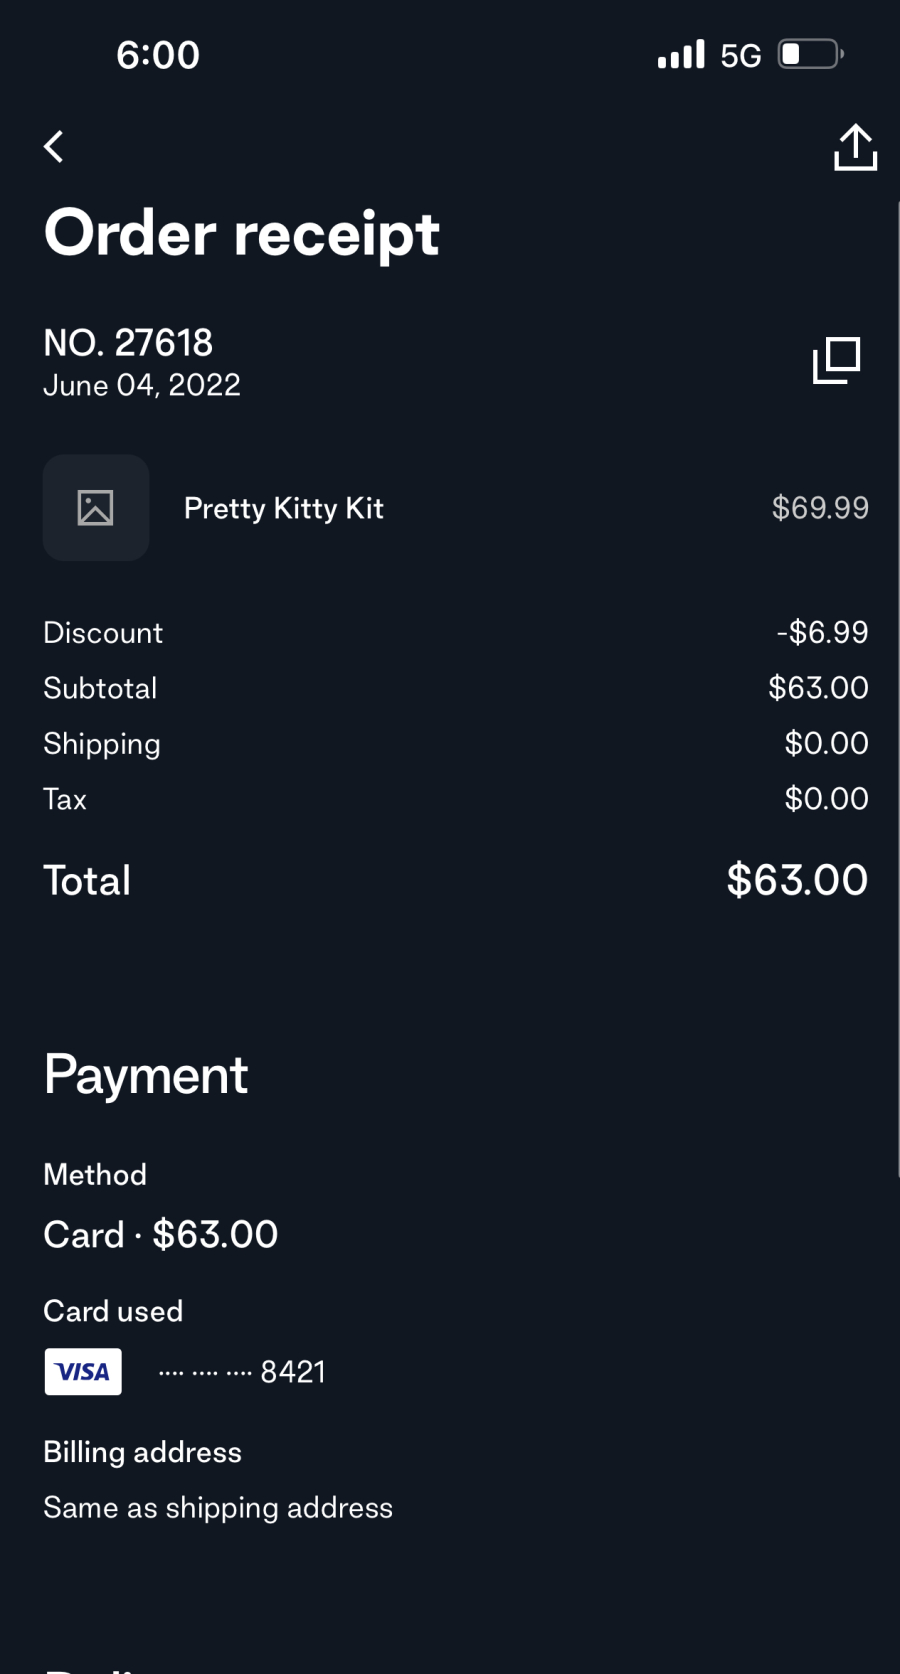Tap the item price $69.99

(820, 508)
